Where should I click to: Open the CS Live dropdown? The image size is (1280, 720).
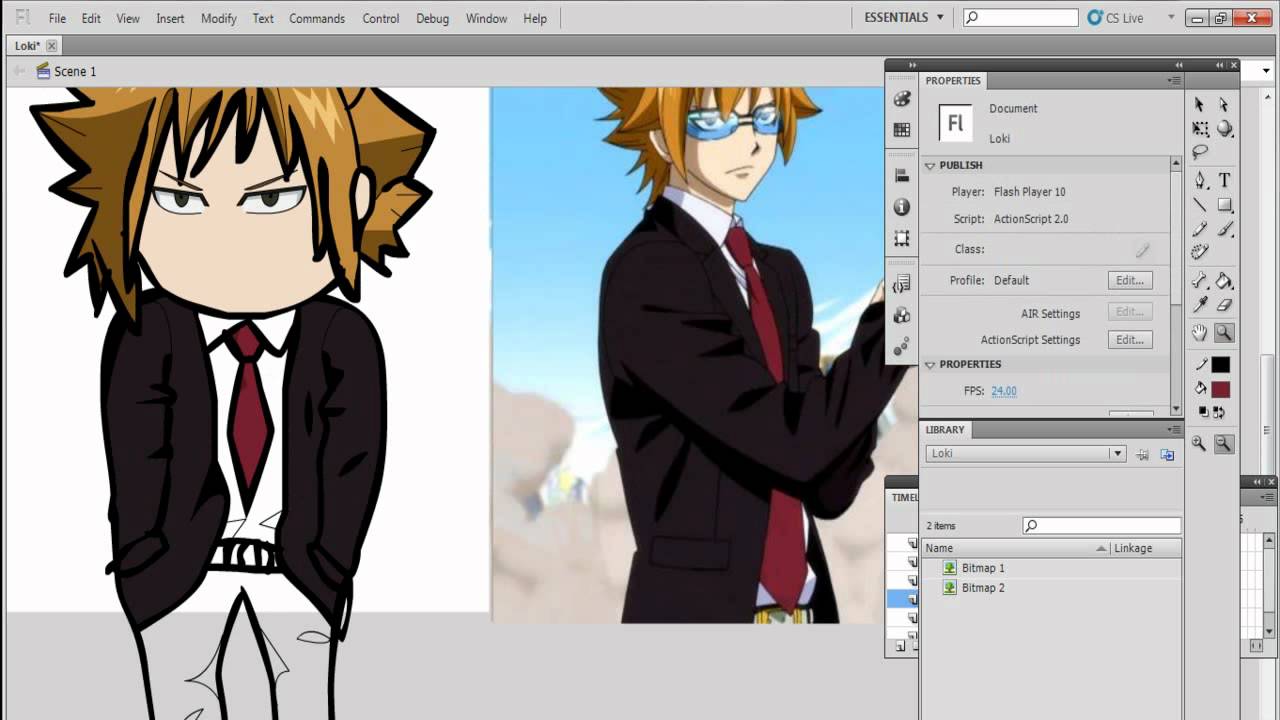1171,18
